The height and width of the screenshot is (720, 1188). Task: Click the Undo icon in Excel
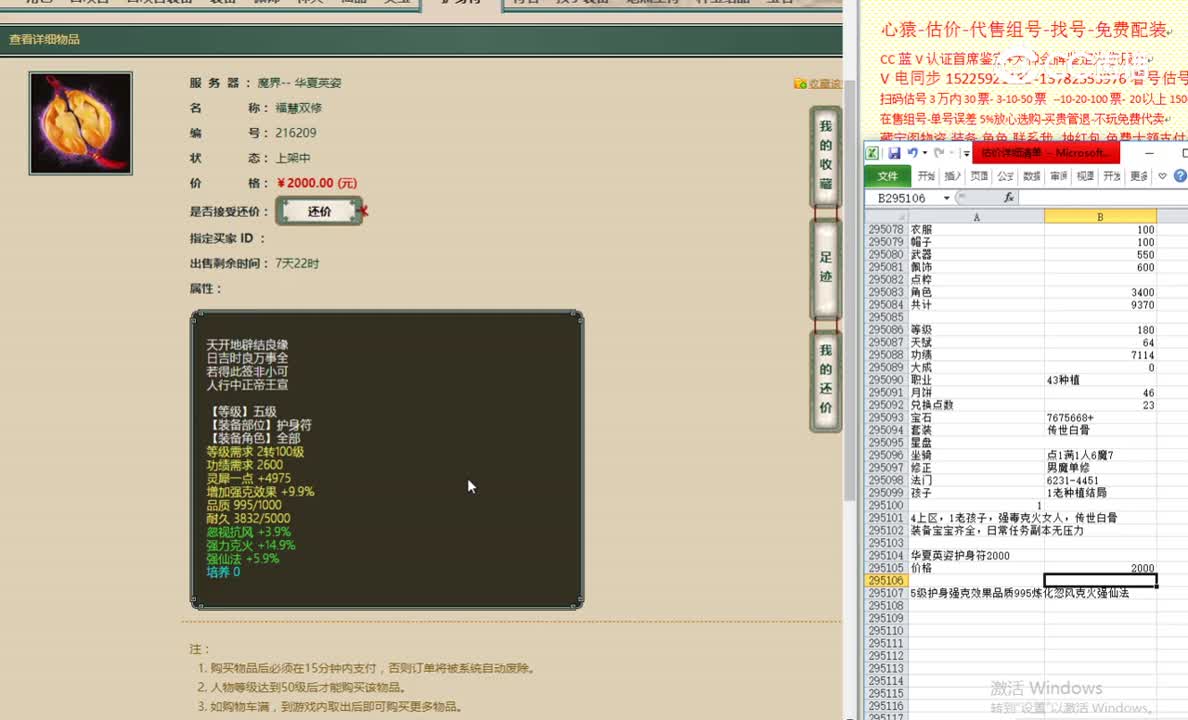pyautogui.click(x=913, y=152)
